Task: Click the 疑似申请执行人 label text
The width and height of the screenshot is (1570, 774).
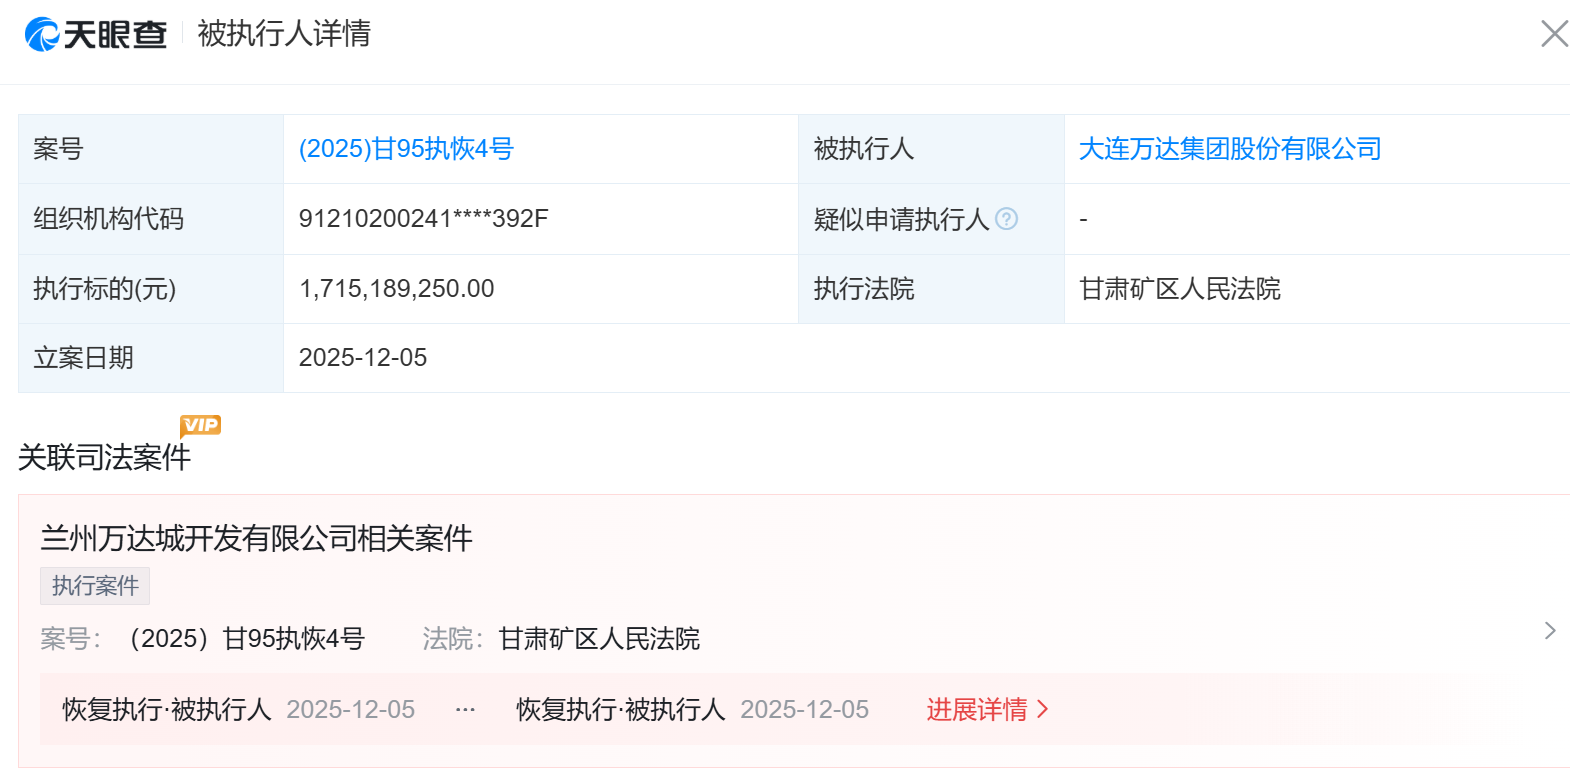Action: (901, 219)
